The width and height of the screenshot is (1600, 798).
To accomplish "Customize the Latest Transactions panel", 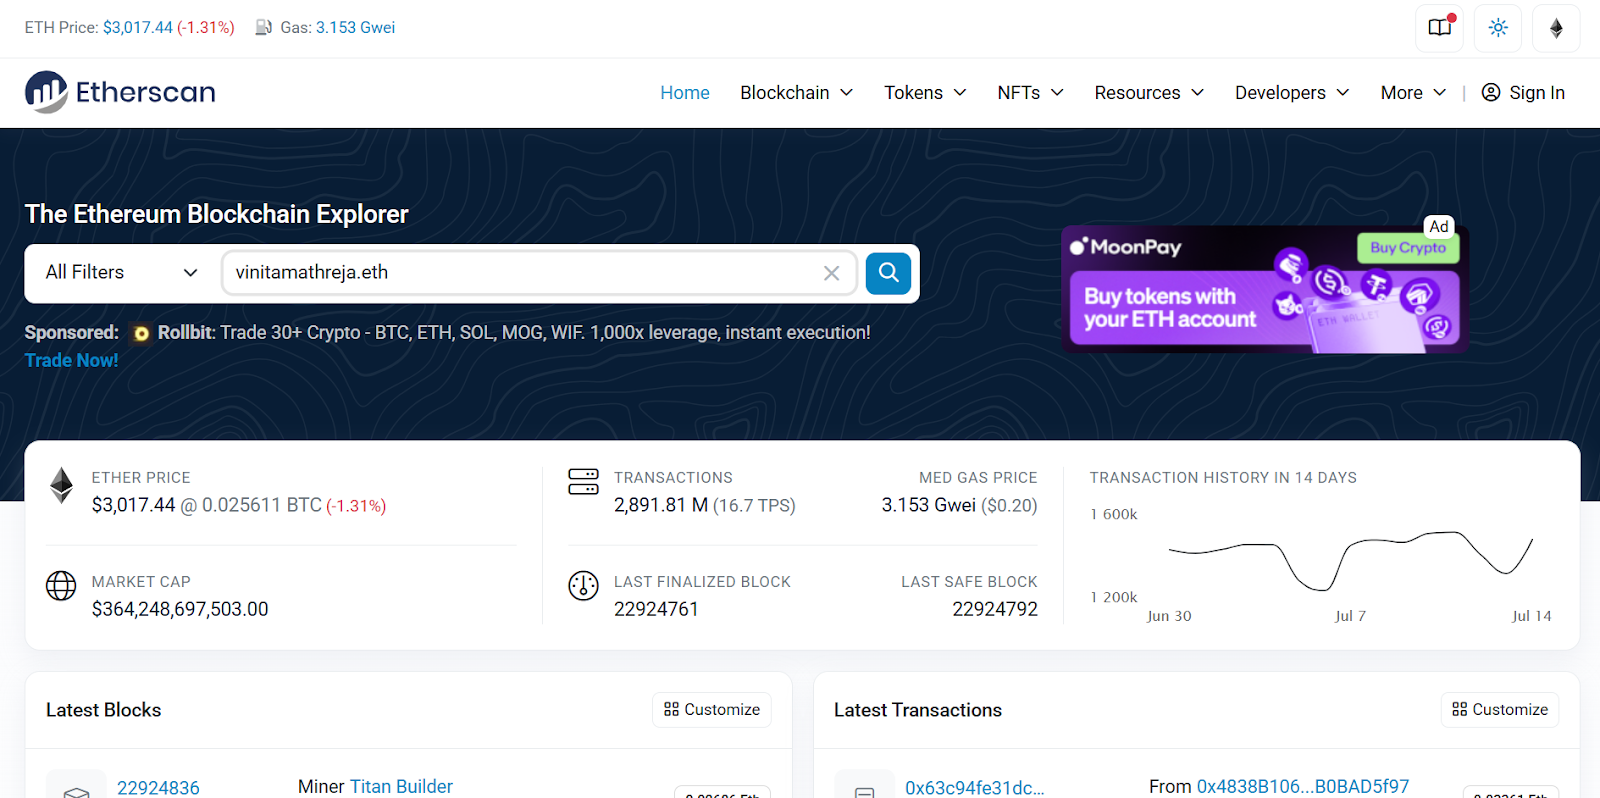I will tap(1500, 710).
